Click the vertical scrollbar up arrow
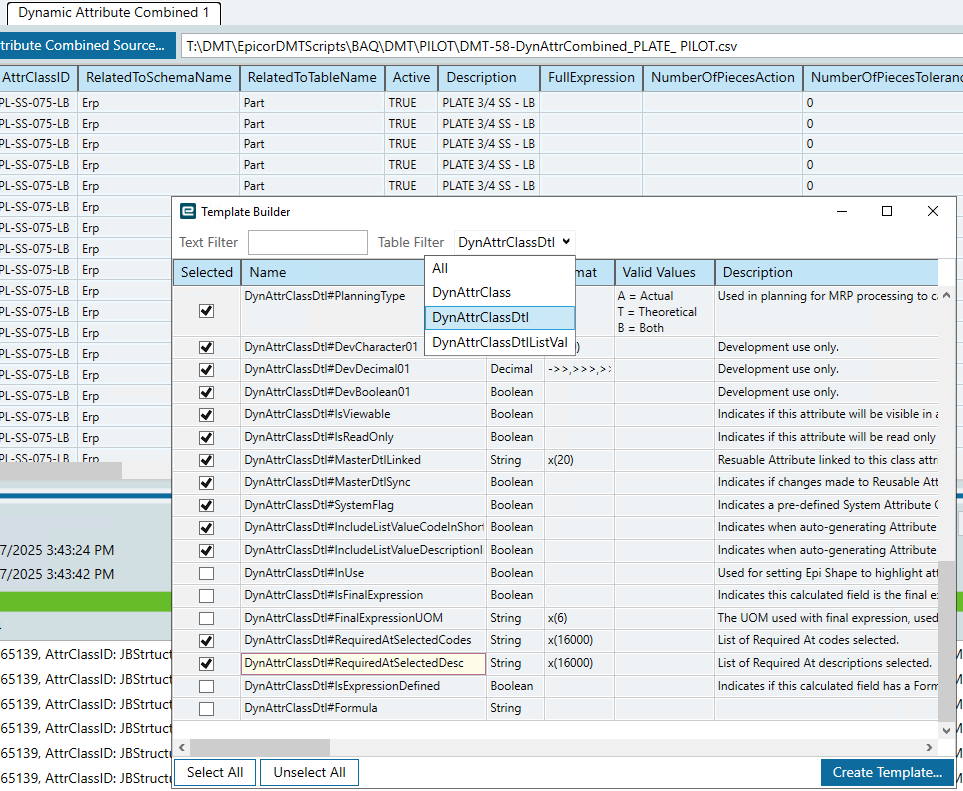 pyautogui.click(x=946, y=295)
